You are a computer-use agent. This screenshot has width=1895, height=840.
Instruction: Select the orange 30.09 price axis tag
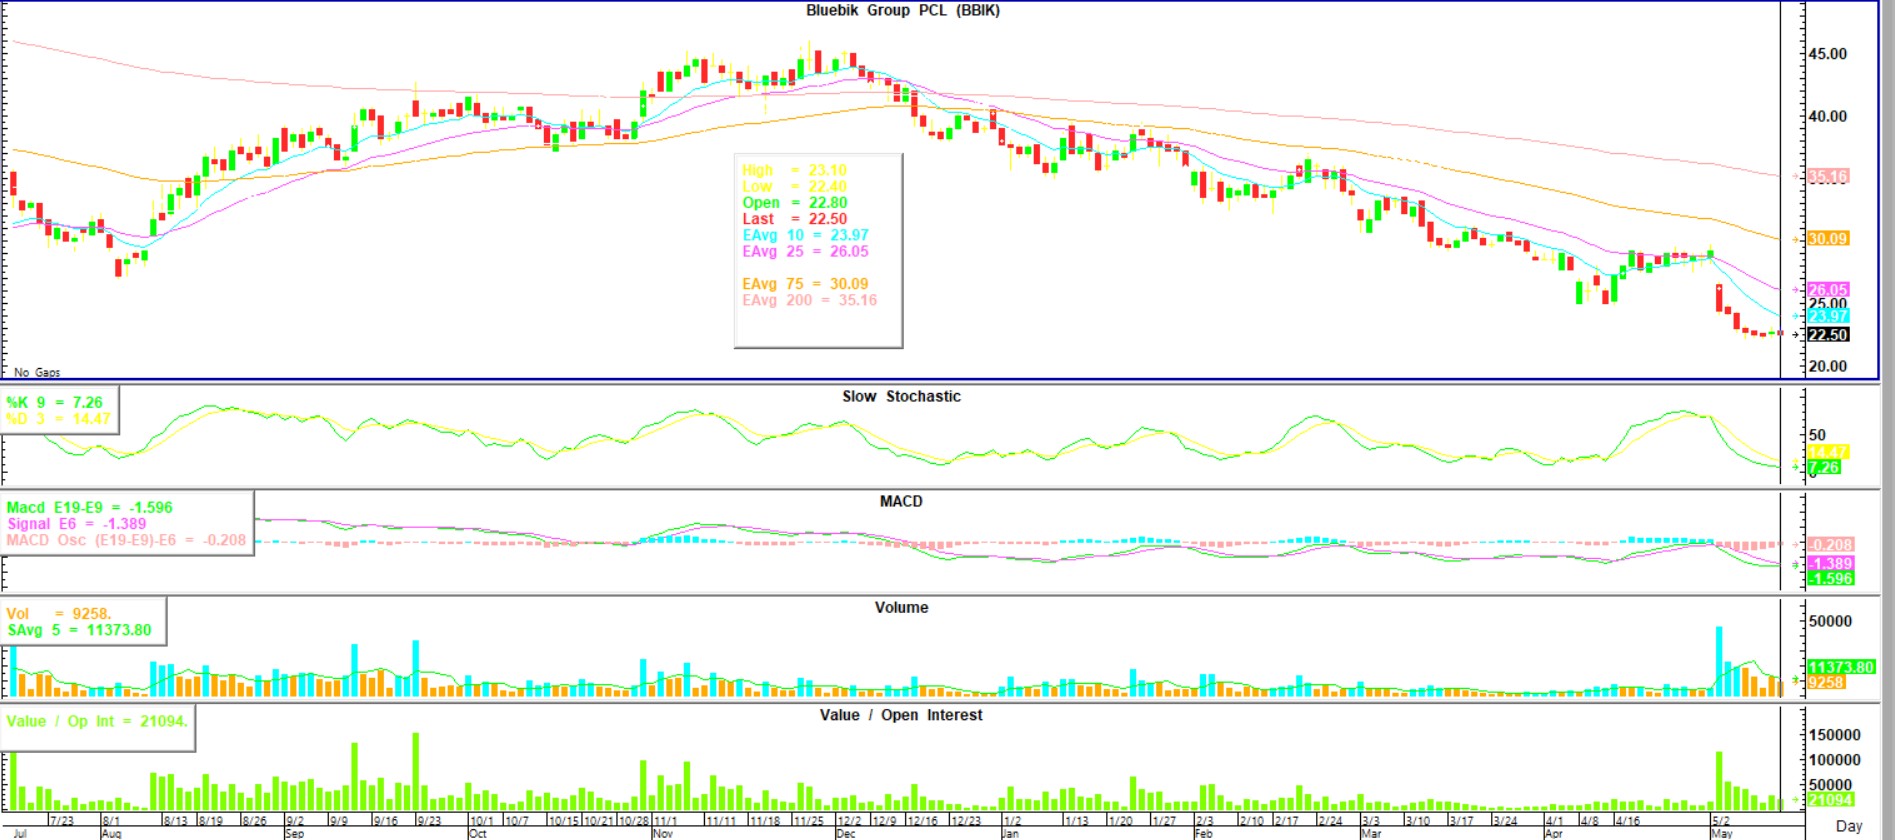pyautogui.click(x=1828, y=238)
